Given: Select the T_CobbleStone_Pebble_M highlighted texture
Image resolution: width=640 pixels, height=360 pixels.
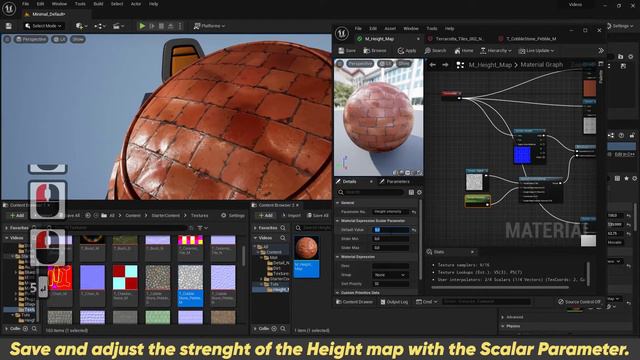Looking at the screenshot, I should tap(190, 286).
